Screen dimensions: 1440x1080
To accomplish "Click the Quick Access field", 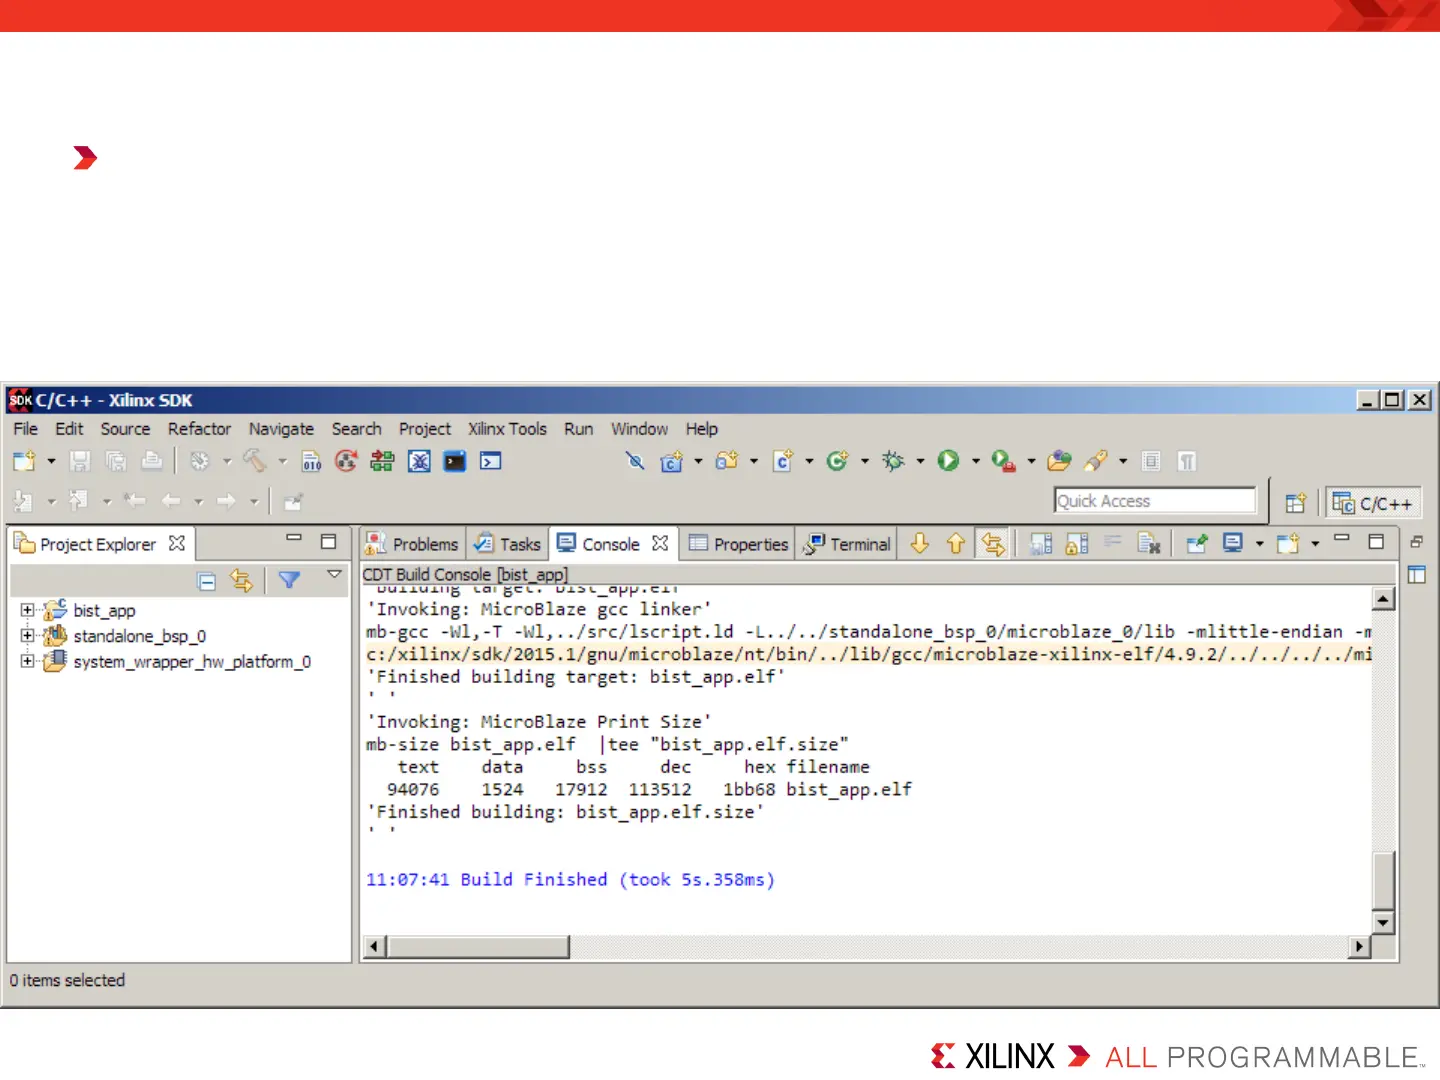I will (1155, 501).
